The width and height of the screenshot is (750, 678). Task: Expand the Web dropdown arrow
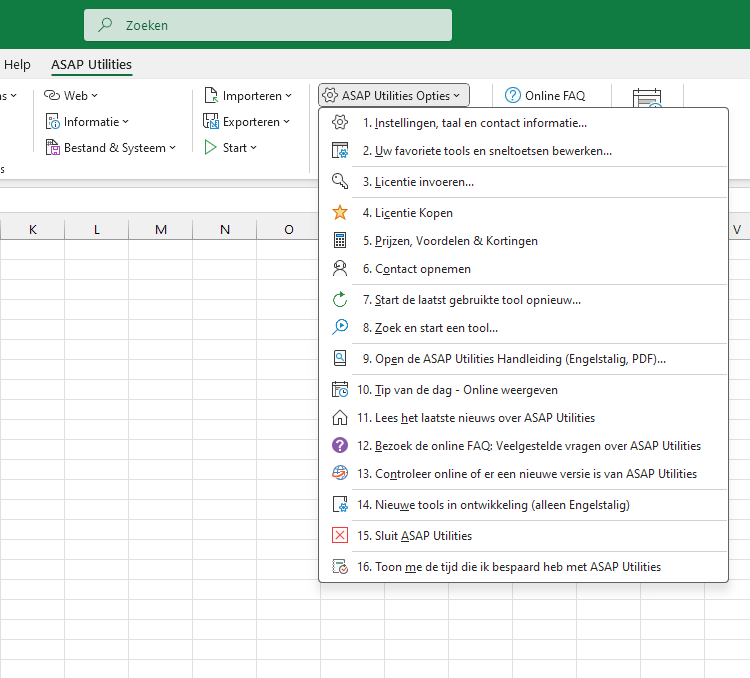point(95,96)
